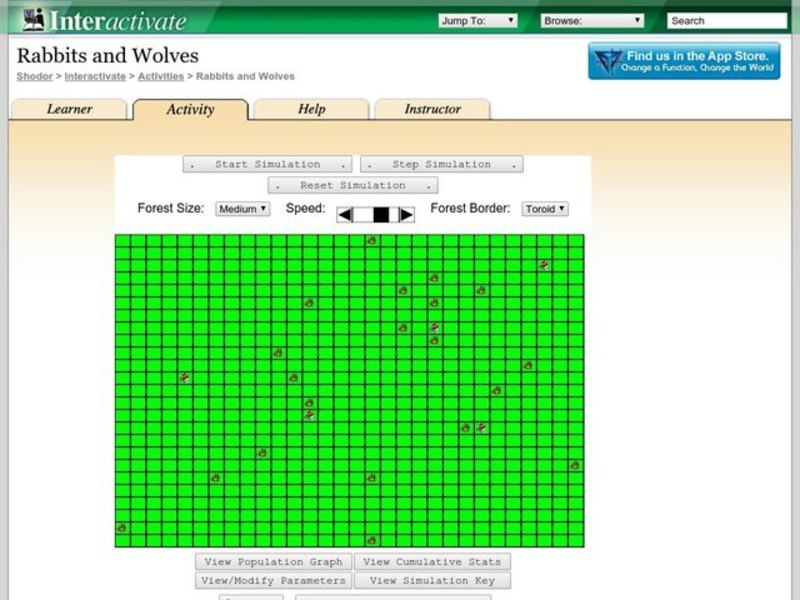Expand the Jump To dropdown
This screenshot has width=800, height=600.
(477, 20)
